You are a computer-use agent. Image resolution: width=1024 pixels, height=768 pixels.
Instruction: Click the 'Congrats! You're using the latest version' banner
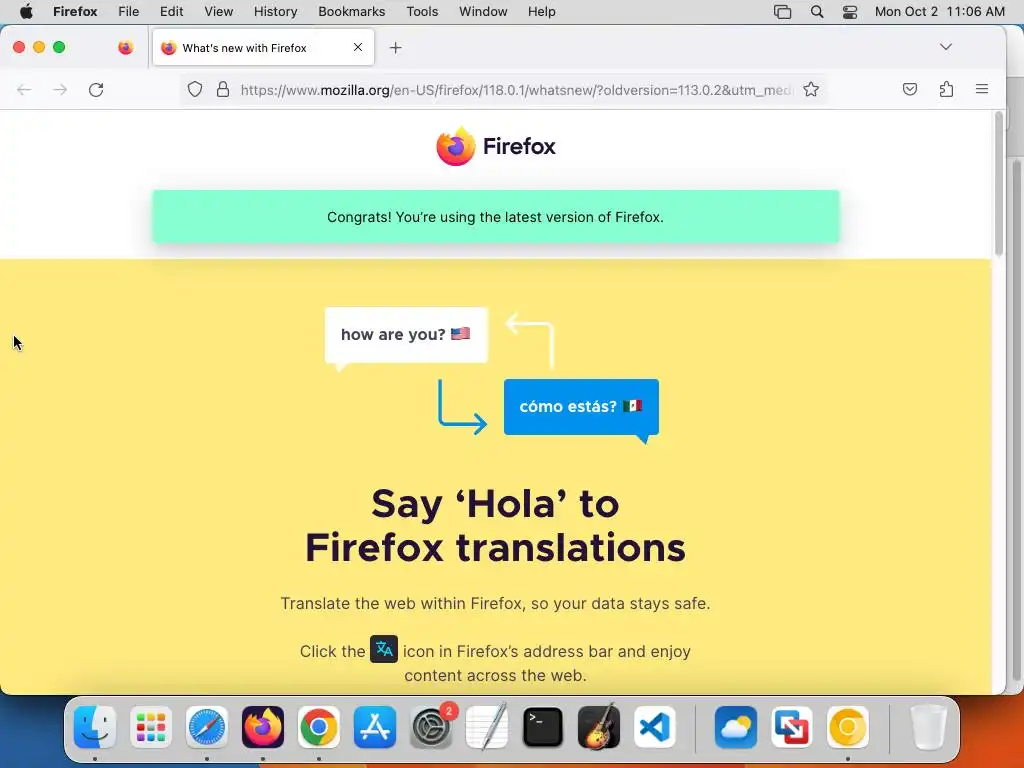496,217
